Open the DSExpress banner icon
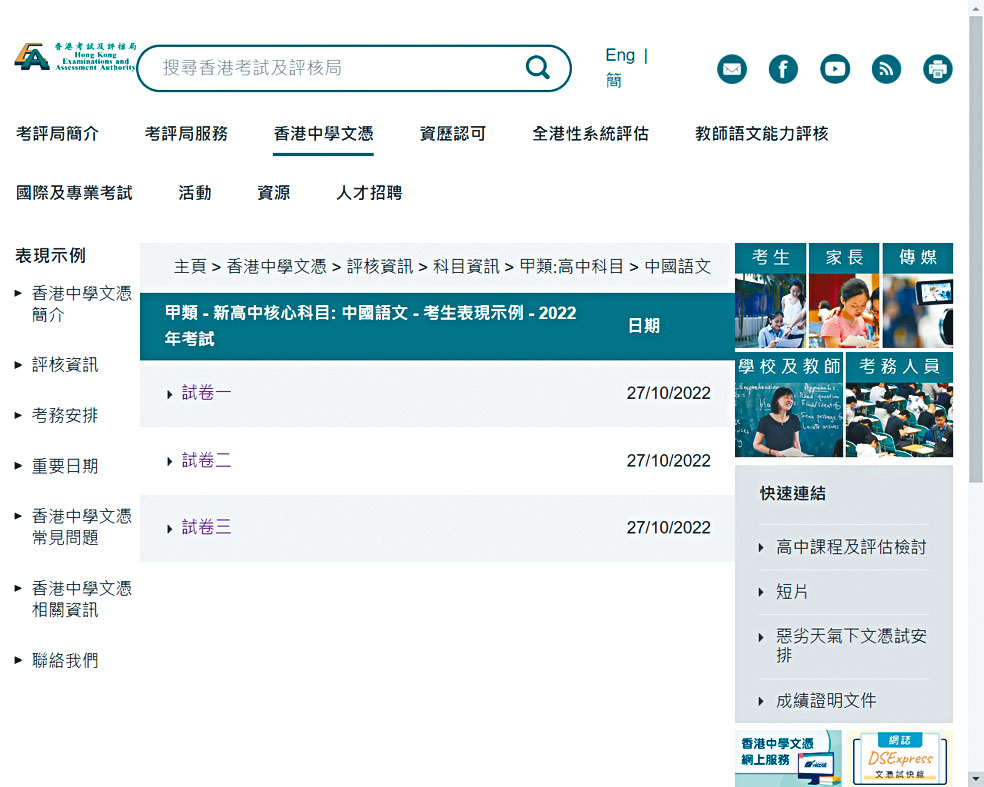The image size is (984, 787). (897, 759)
